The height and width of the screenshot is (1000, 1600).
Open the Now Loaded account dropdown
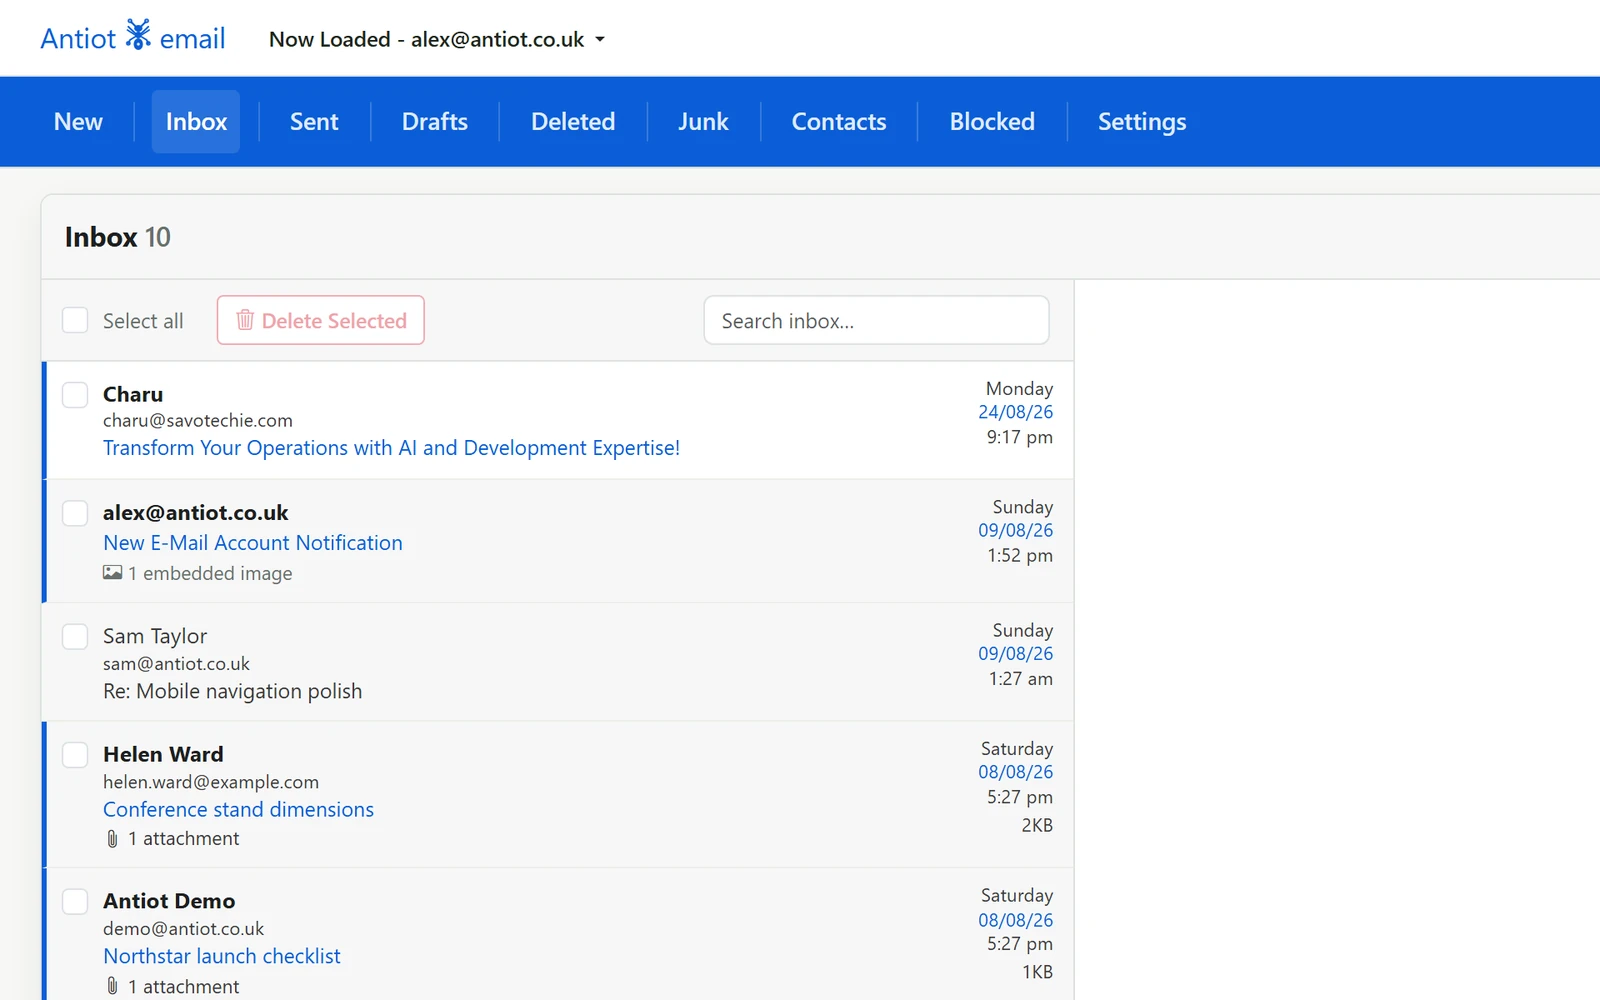437,39
